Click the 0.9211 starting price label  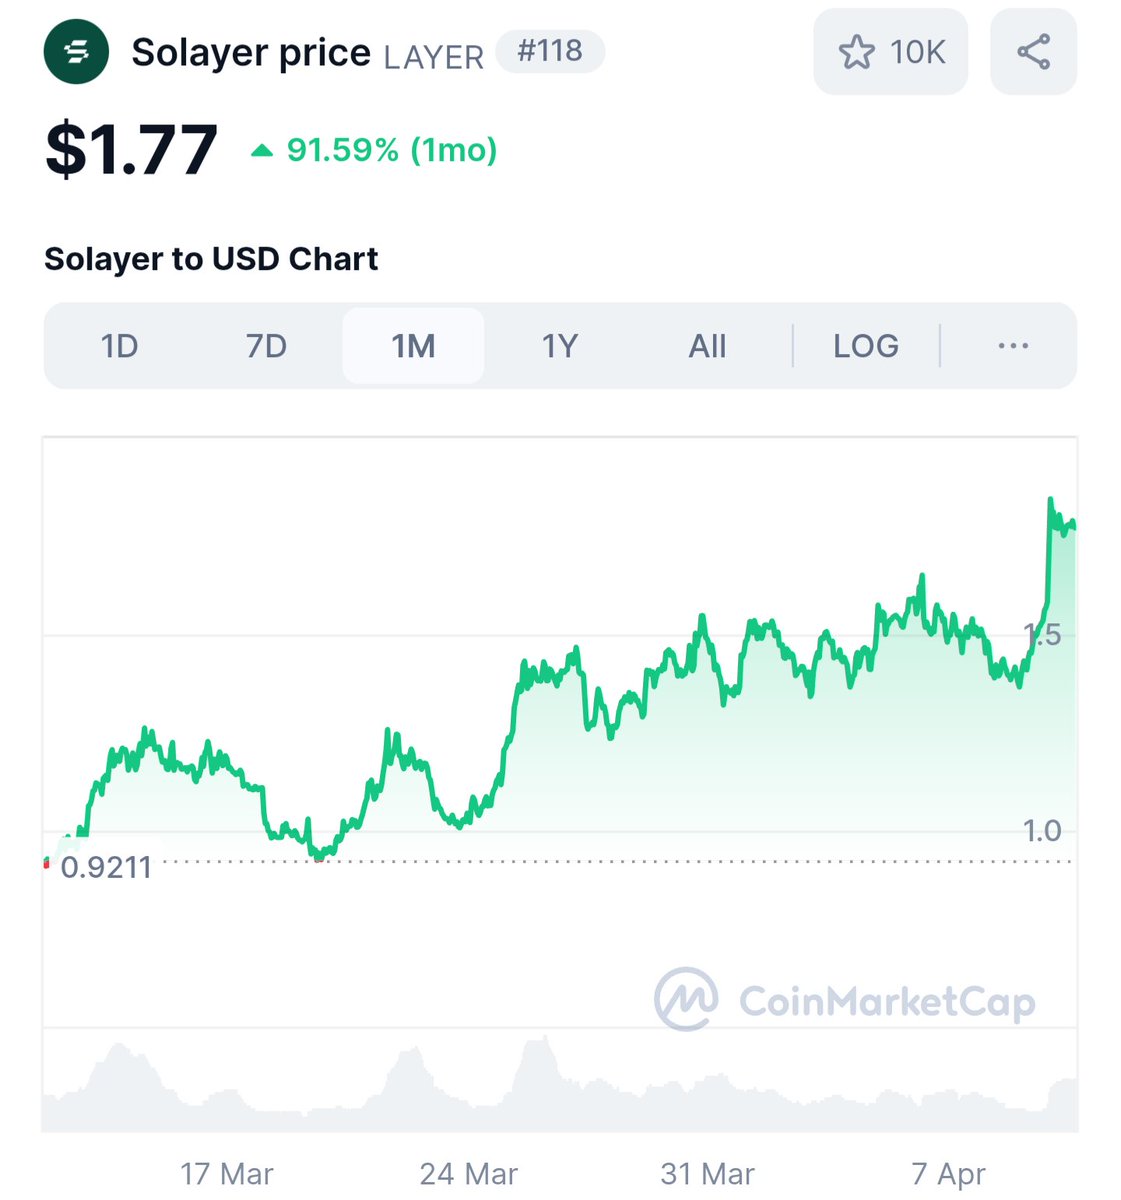tap(106, 867)
